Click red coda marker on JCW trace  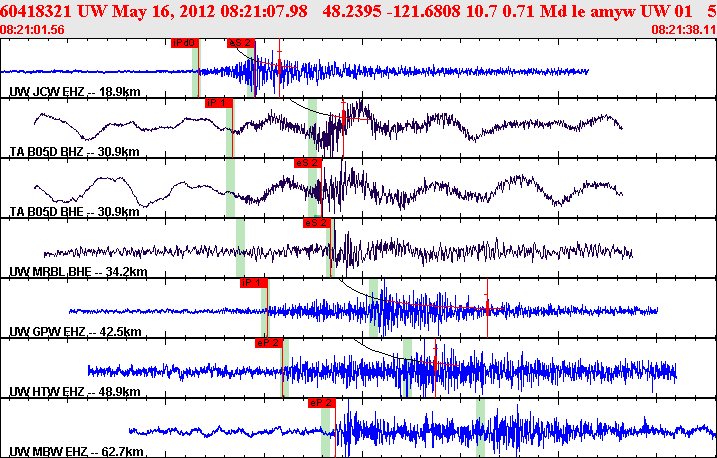279,67
